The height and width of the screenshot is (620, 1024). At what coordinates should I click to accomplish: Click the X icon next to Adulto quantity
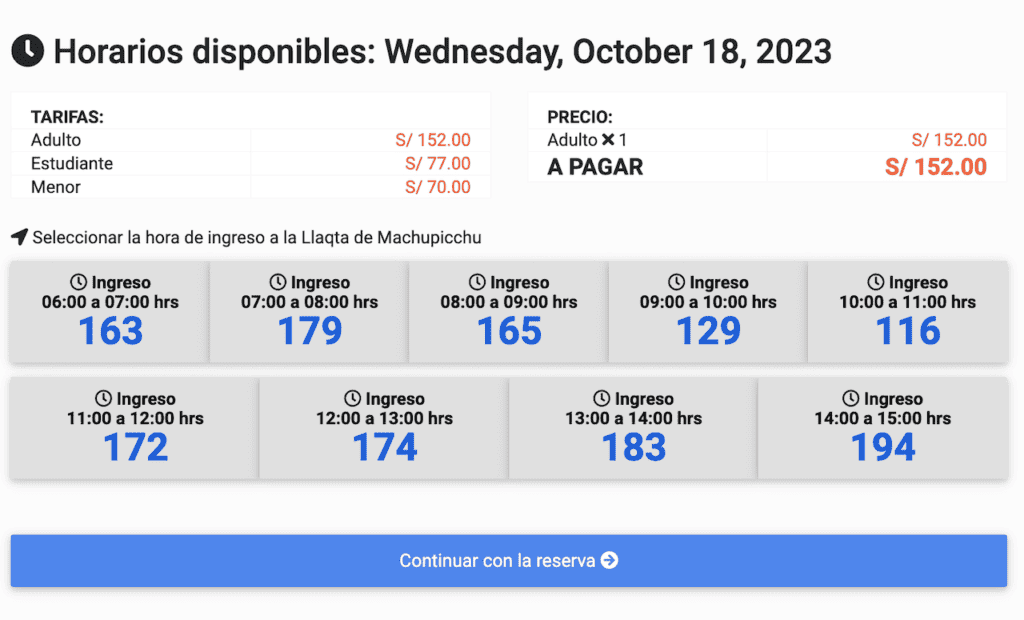click(x=608, y=140)
